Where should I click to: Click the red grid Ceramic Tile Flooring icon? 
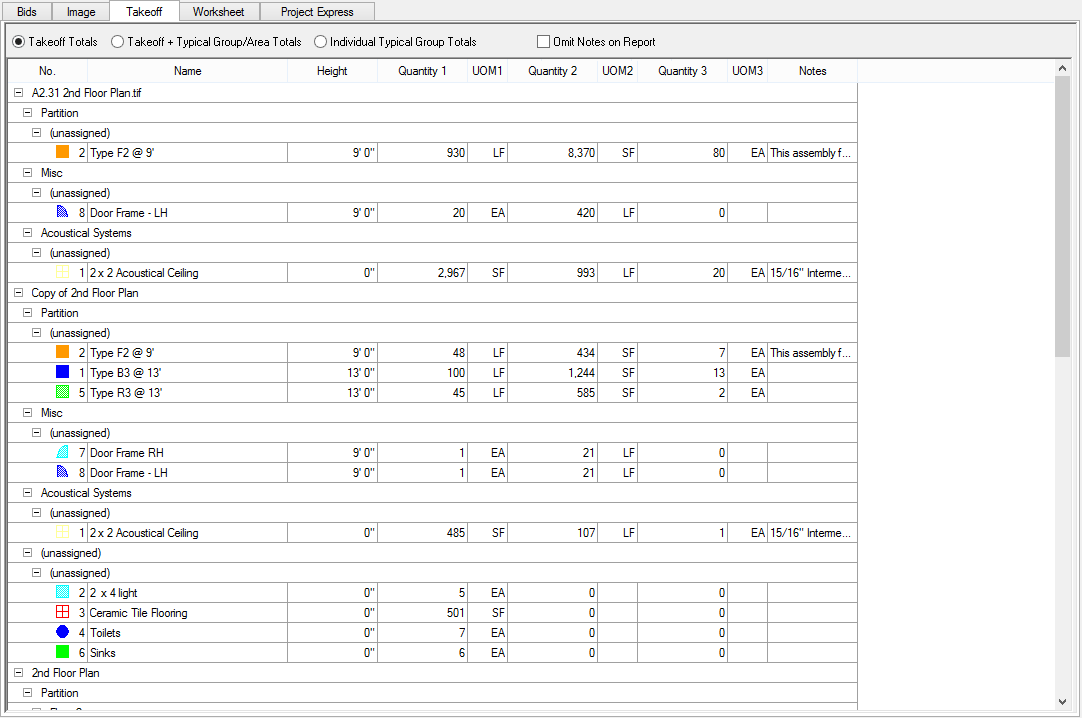click(63, 612)
